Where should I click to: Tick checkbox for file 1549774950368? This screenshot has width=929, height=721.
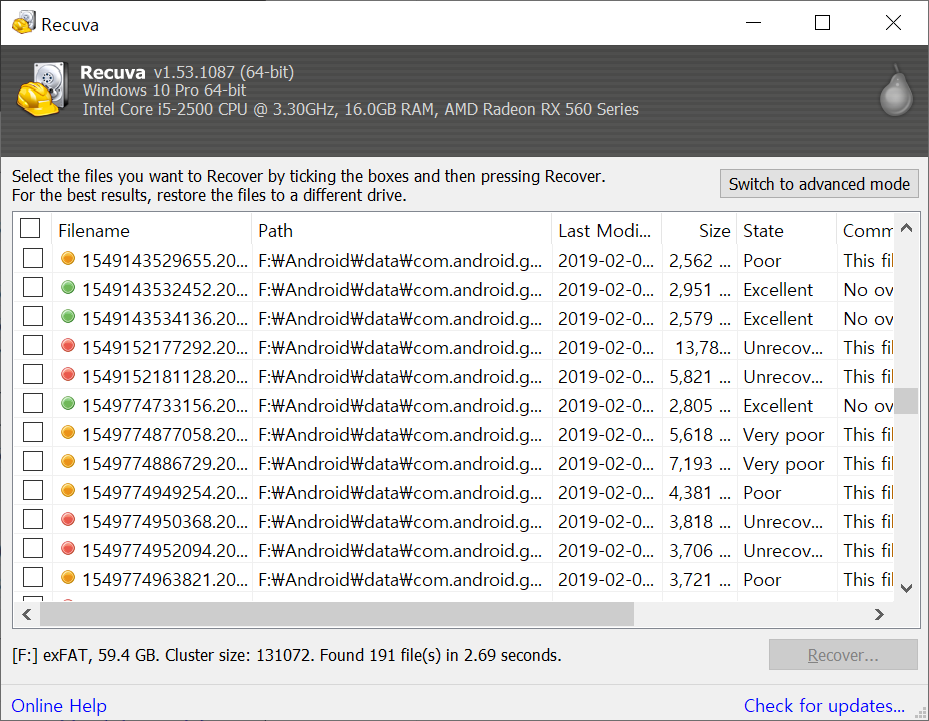pos(33,519)
